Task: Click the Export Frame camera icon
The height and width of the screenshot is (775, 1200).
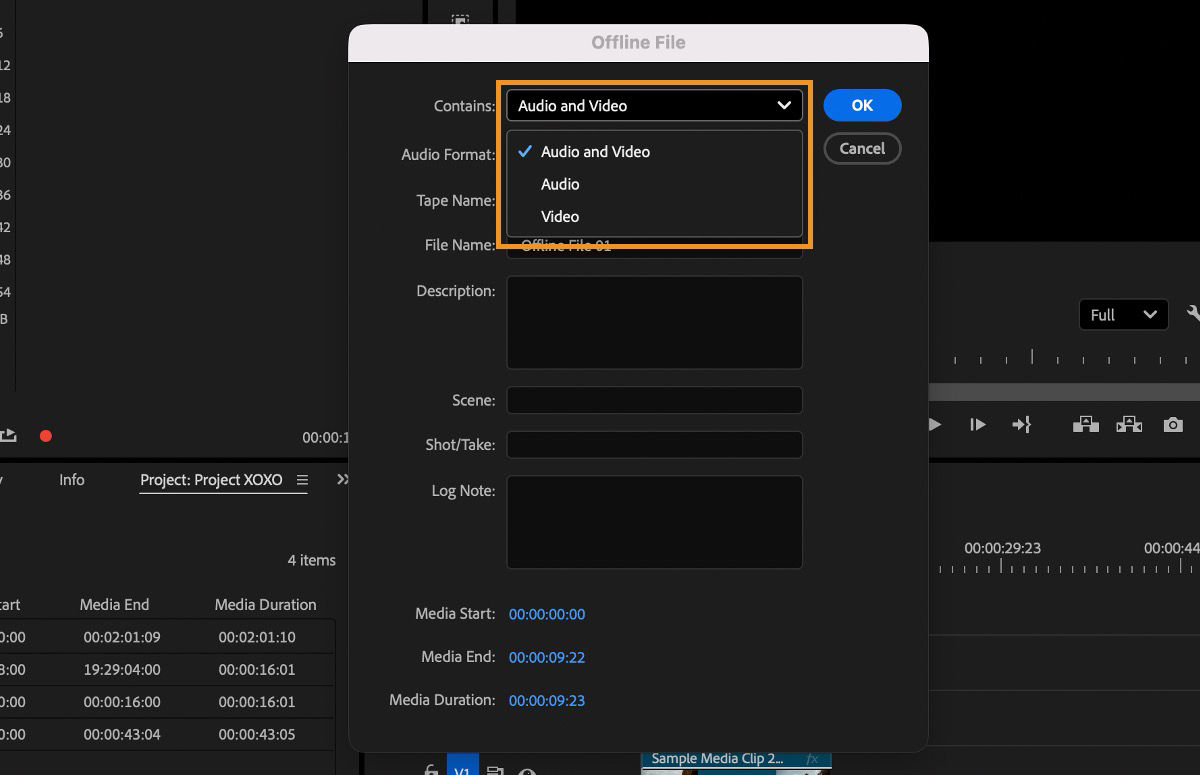Action: [1173, 424]
